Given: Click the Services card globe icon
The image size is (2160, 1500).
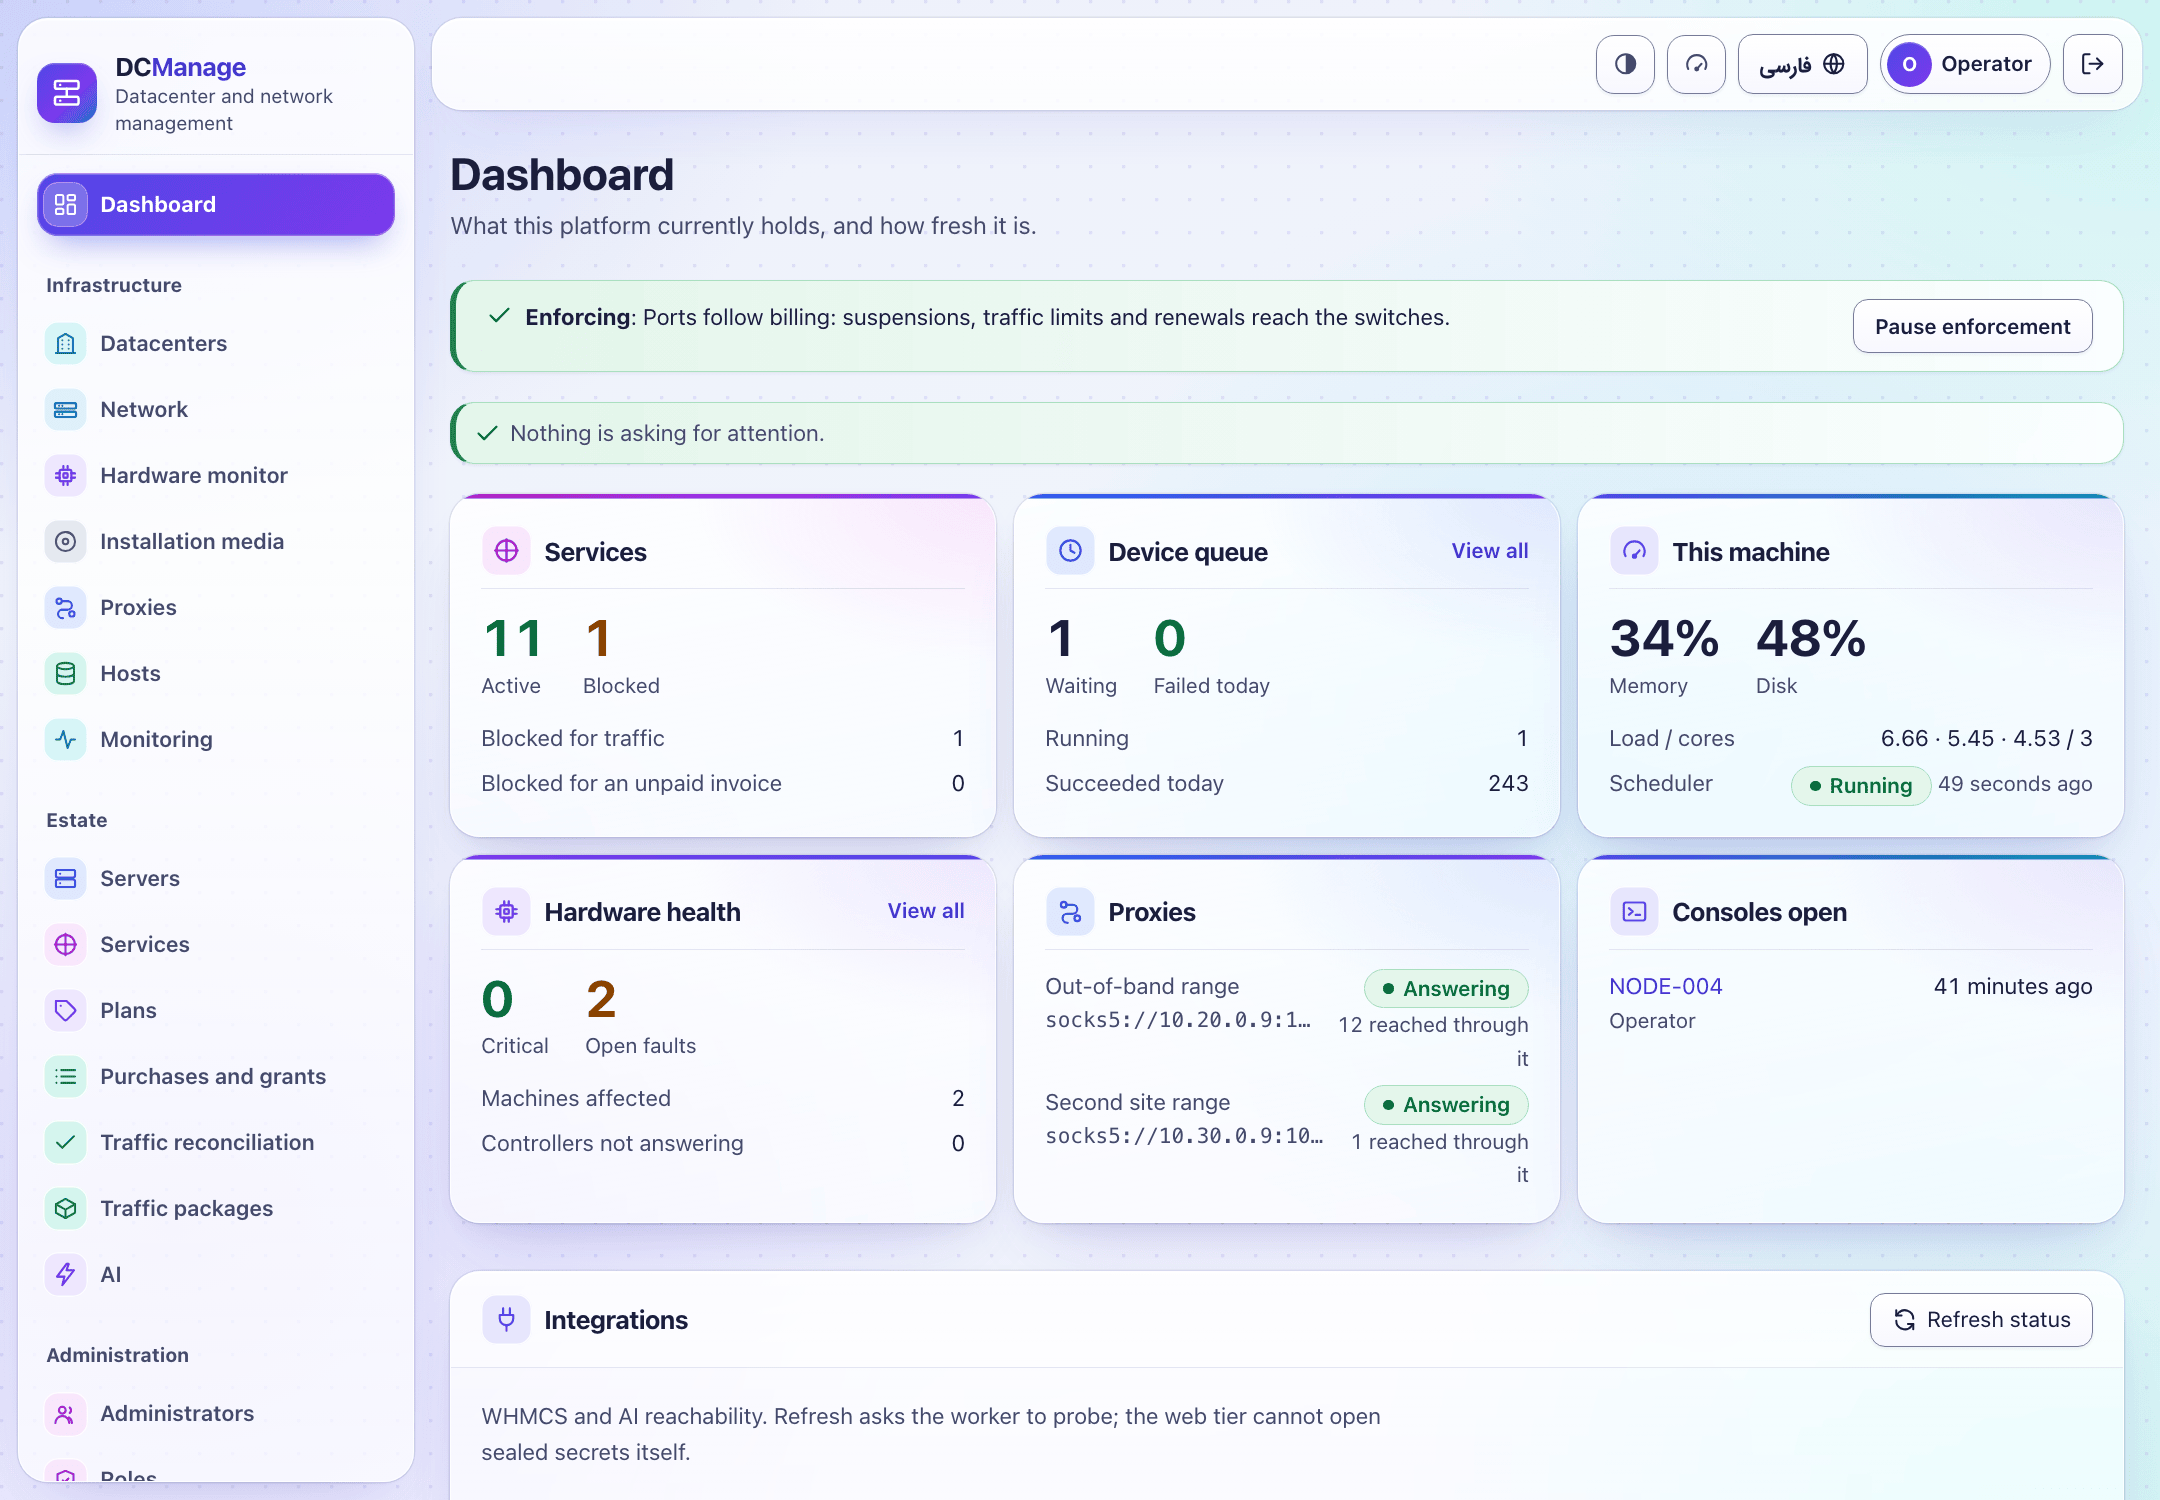Looking at the screenshot, I should (x=506, y=551).
